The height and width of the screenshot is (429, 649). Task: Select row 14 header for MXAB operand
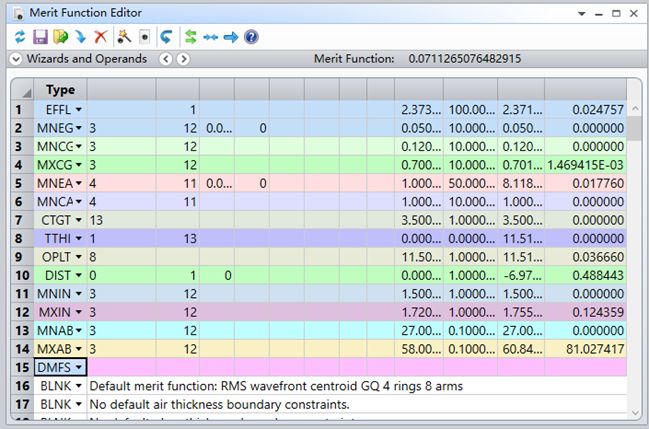[x=17, y=348]
